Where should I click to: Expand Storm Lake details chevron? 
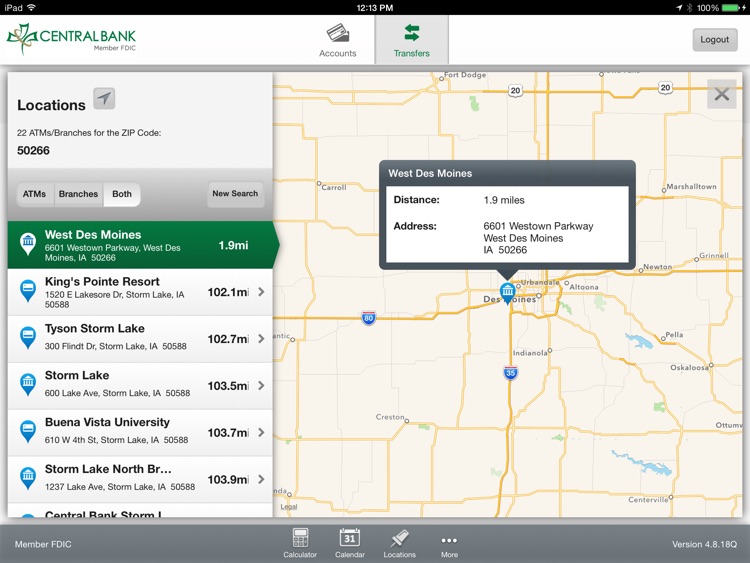pos(261,386)
